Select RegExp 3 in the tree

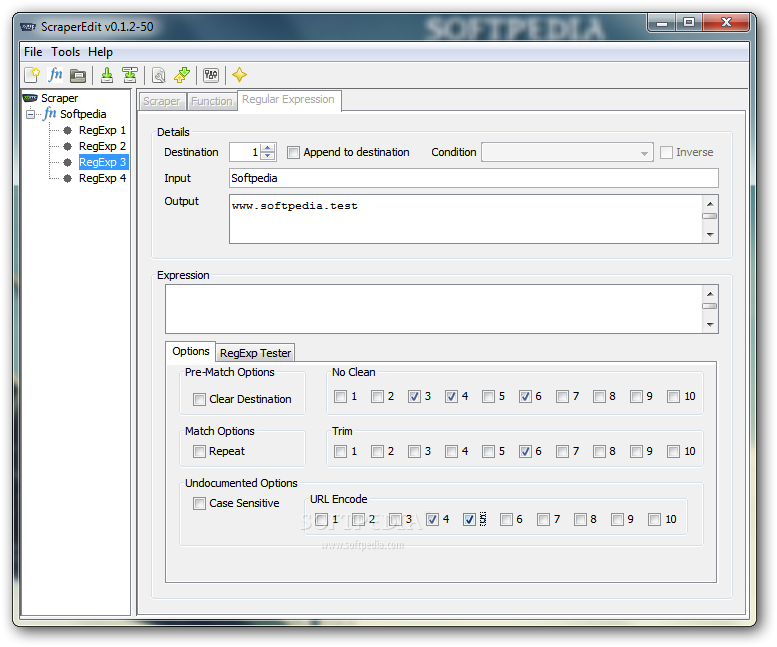[103, 162]
